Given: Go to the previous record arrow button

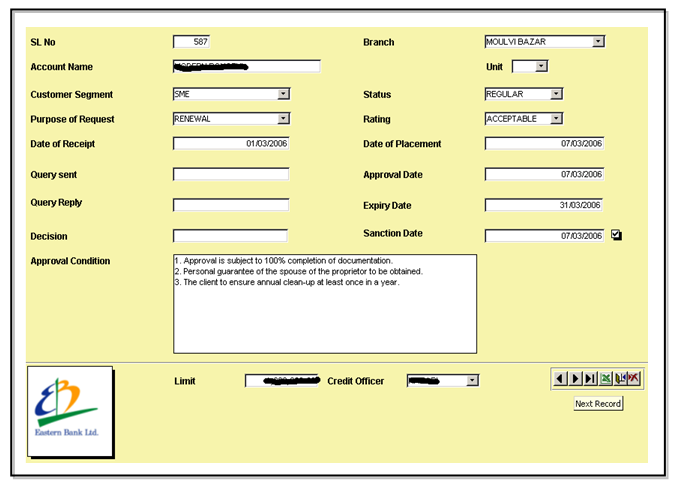Looking at the screenshot, I should 559,378.
